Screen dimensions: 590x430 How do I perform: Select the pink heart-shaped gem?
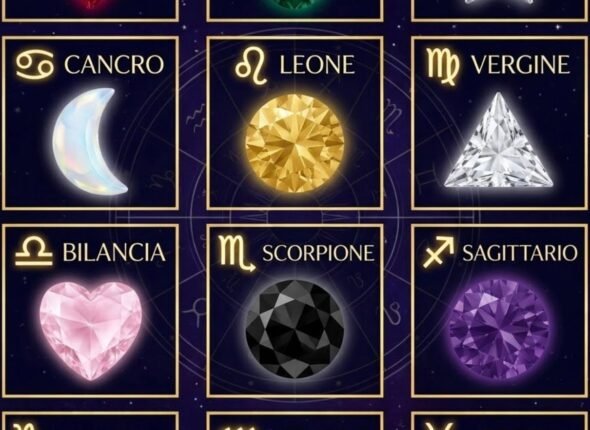tap(91, 330)
